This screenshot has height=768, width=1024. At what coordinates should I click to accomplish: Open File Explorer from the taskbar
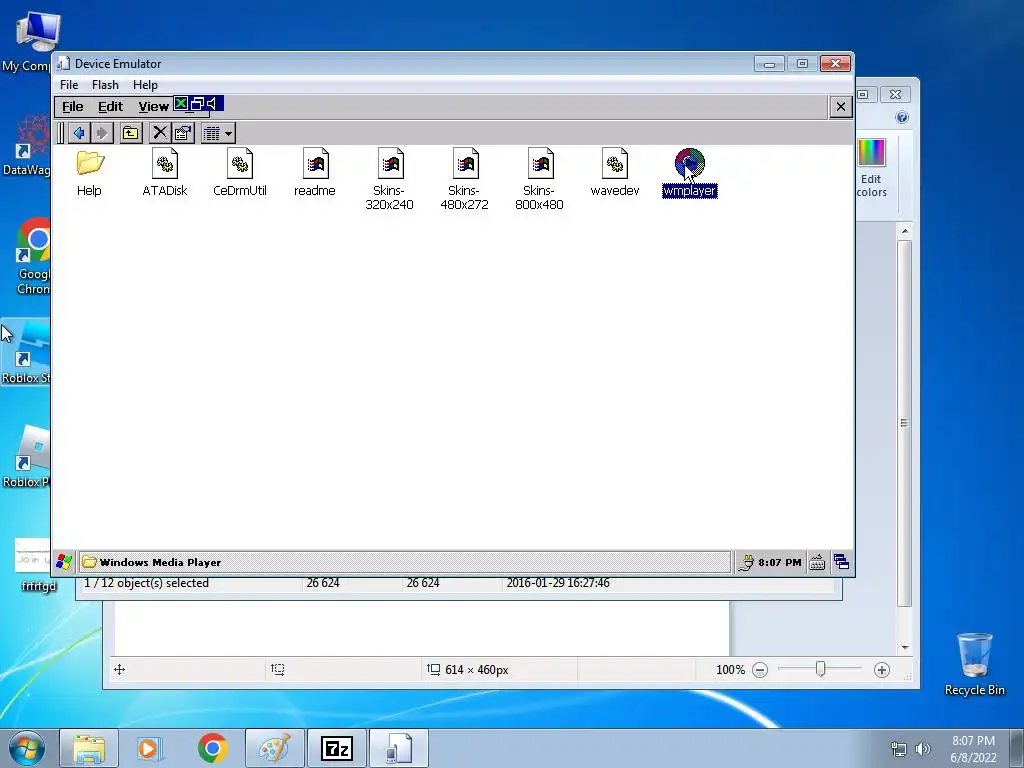click(89, 748)
